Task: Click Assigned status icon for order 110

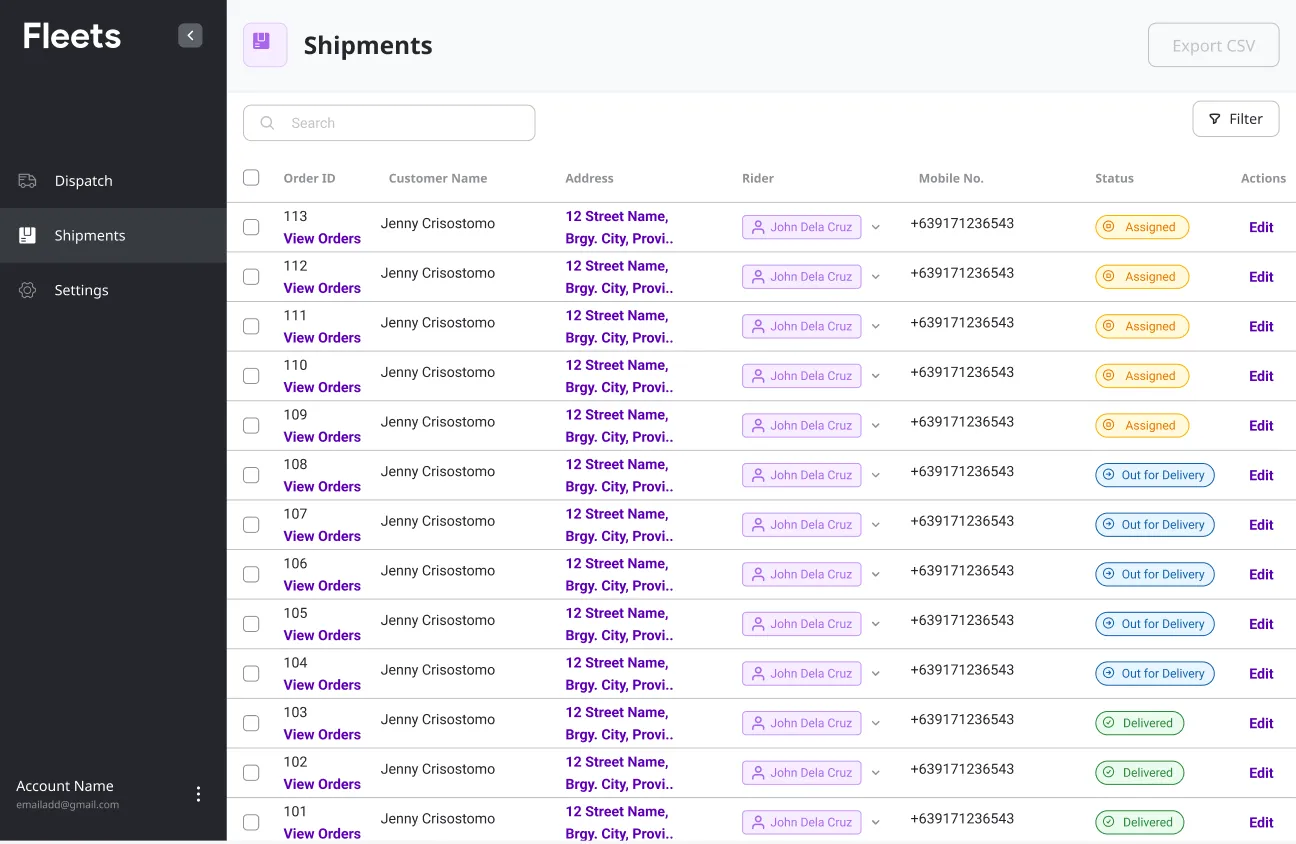Action: click(x=1108, y=376)
